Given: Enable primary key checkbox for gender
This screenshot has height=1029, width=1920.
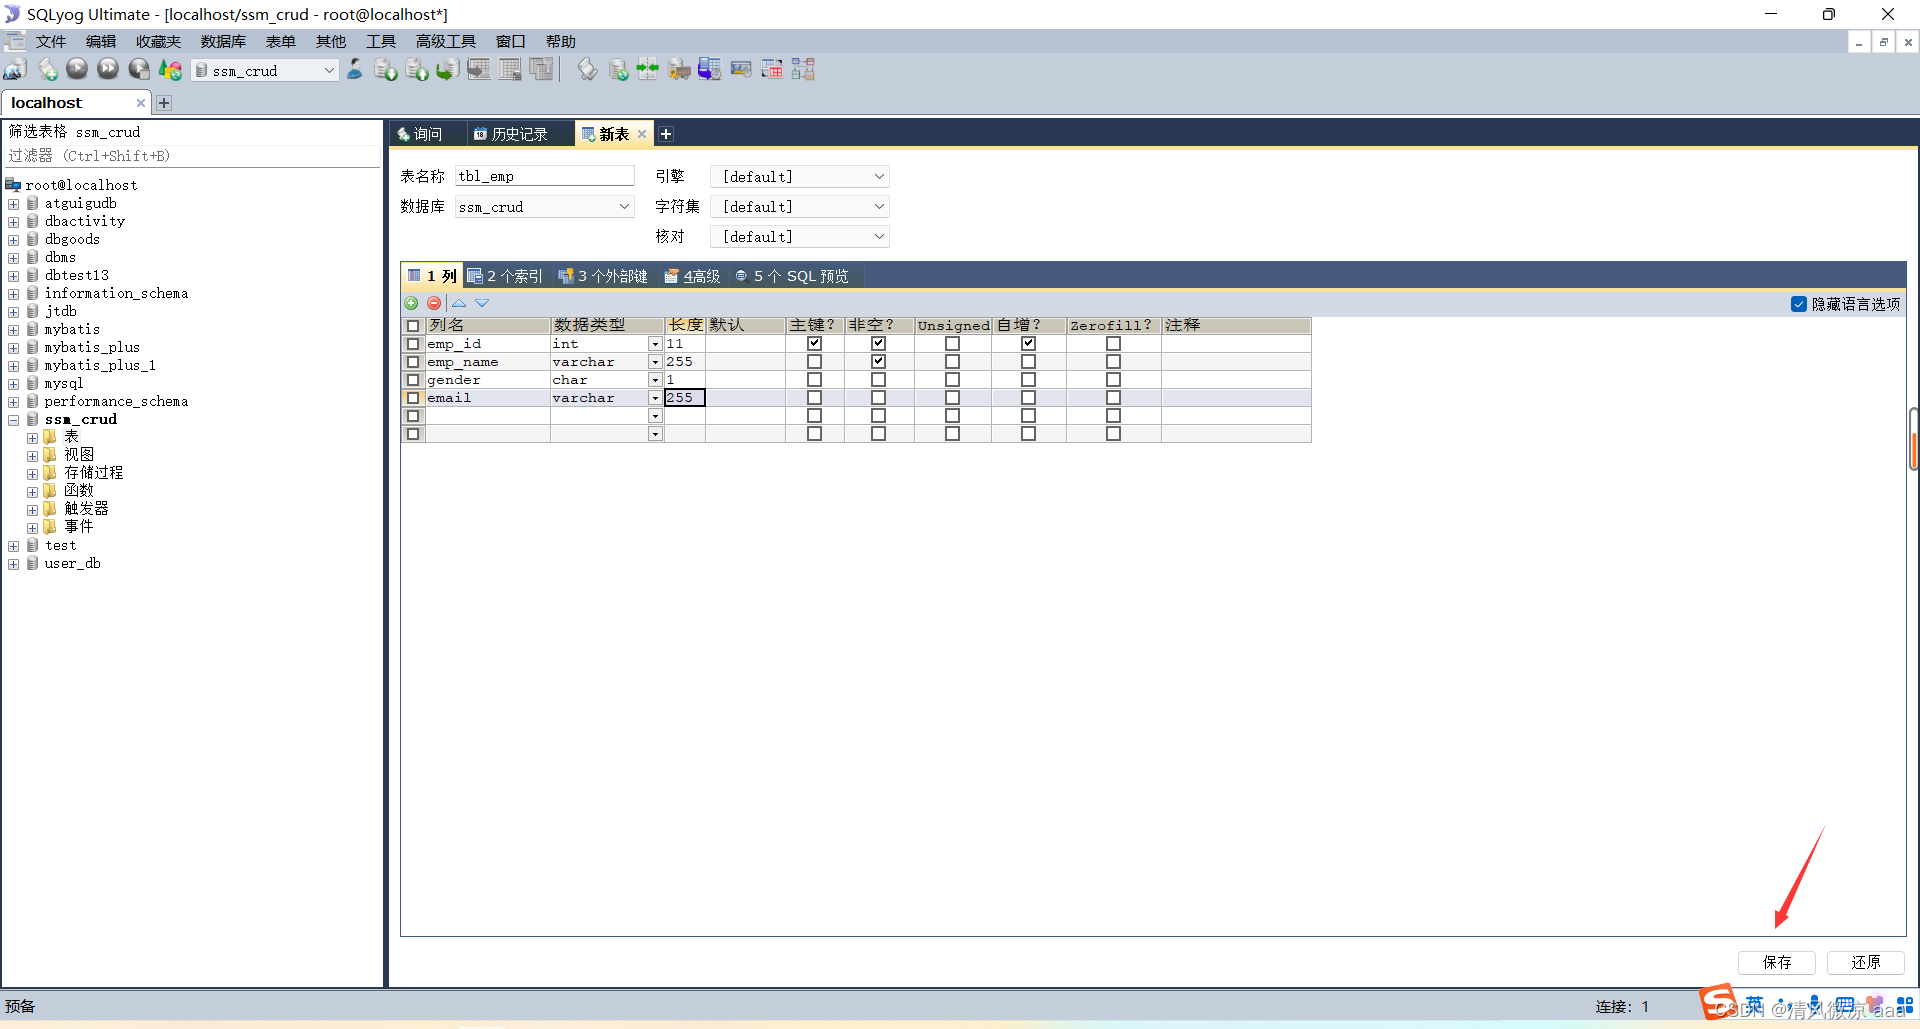Looking at the screenshot, I should coord(814,379).
